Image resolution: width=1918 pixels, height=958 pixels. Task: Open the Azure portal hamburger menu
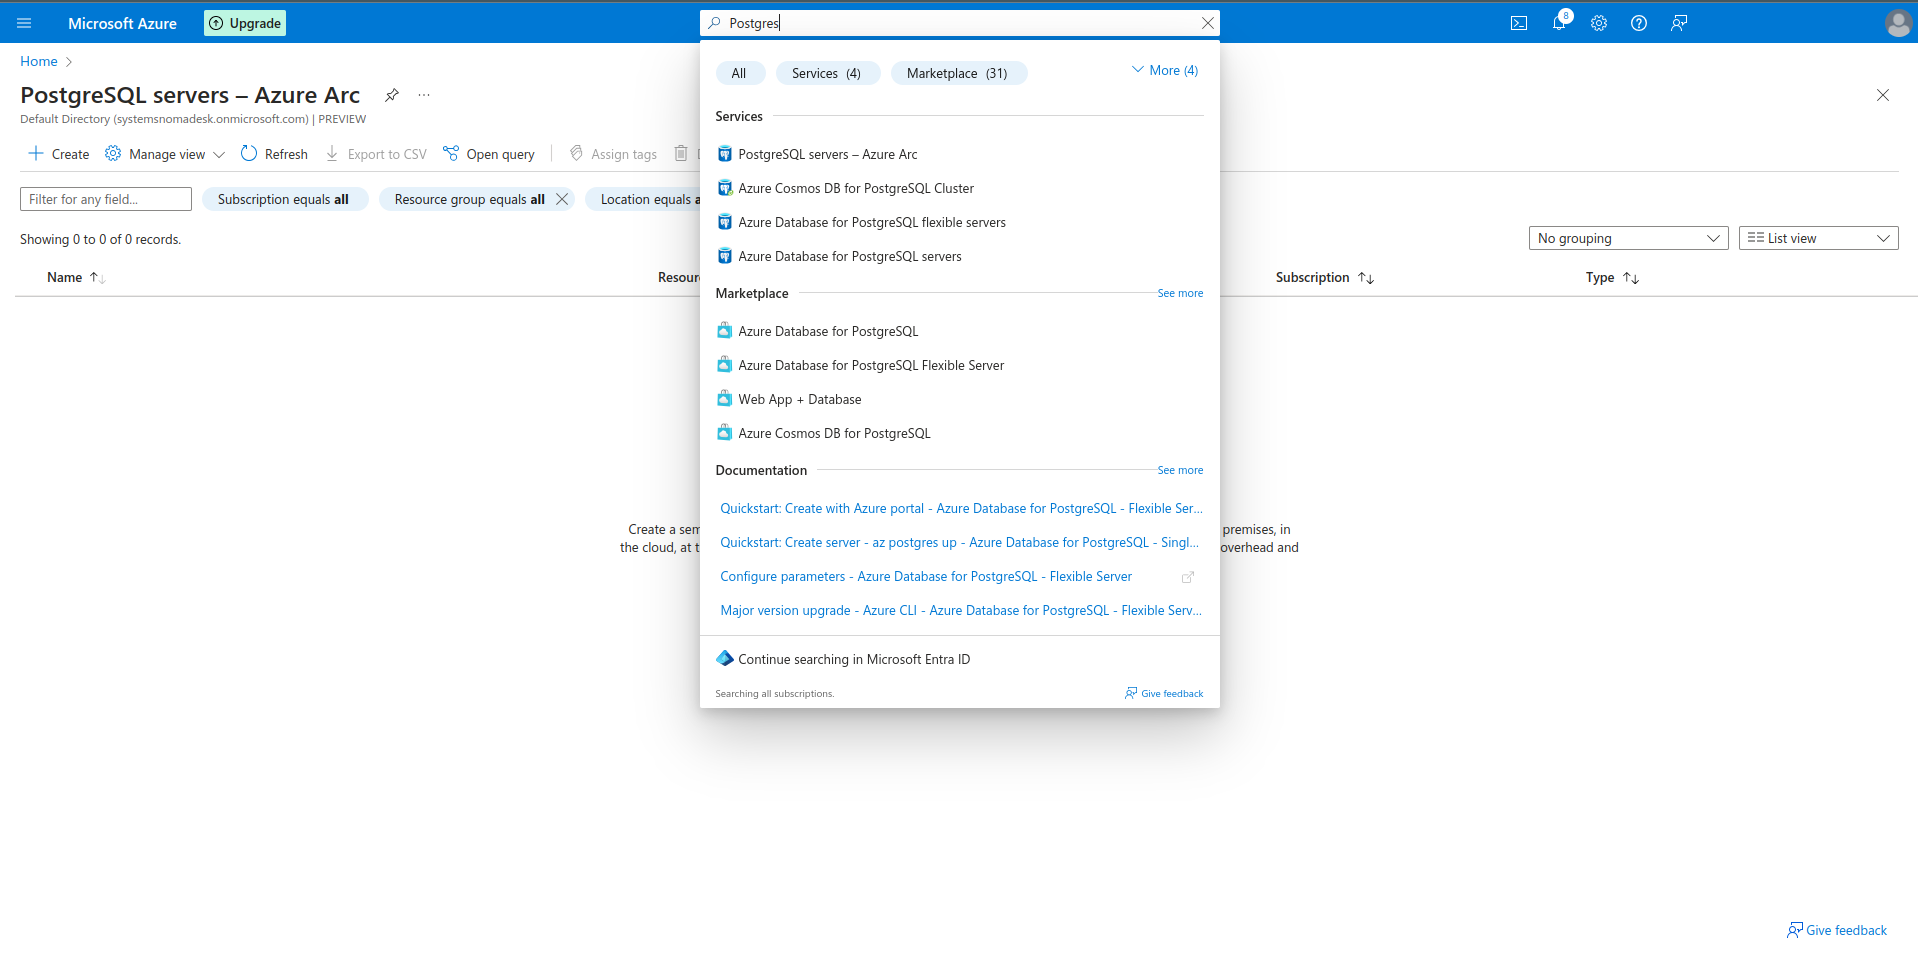pyautogui.click(x=24, y=23)
